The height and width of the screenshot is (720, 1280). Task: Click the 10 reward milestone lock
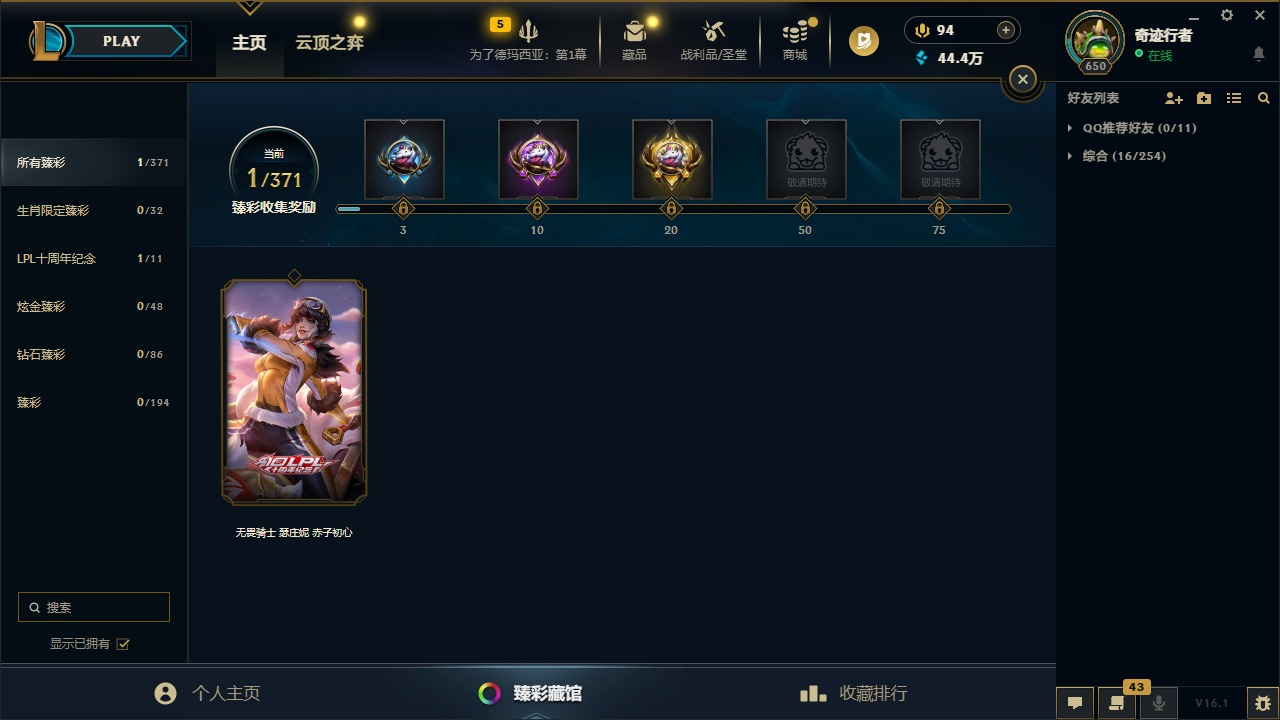click(x=537, y=209)
